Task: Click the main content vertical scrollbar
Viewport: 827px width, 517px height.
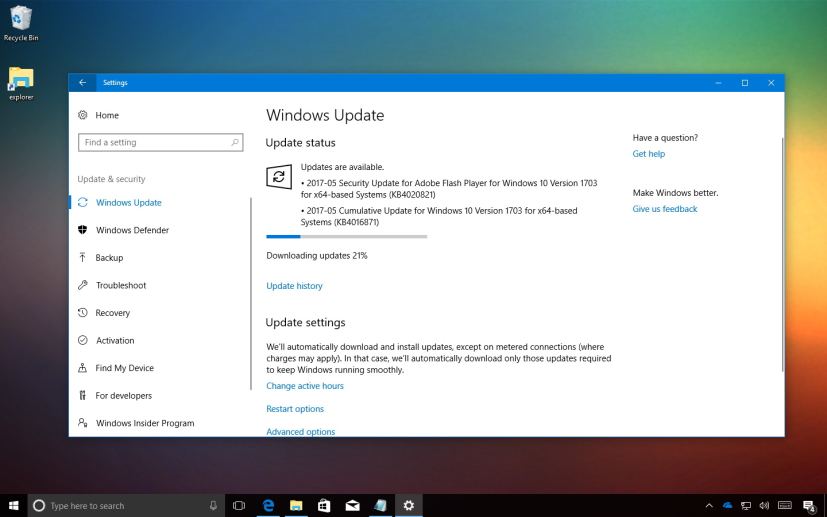Action: (782, 254)
